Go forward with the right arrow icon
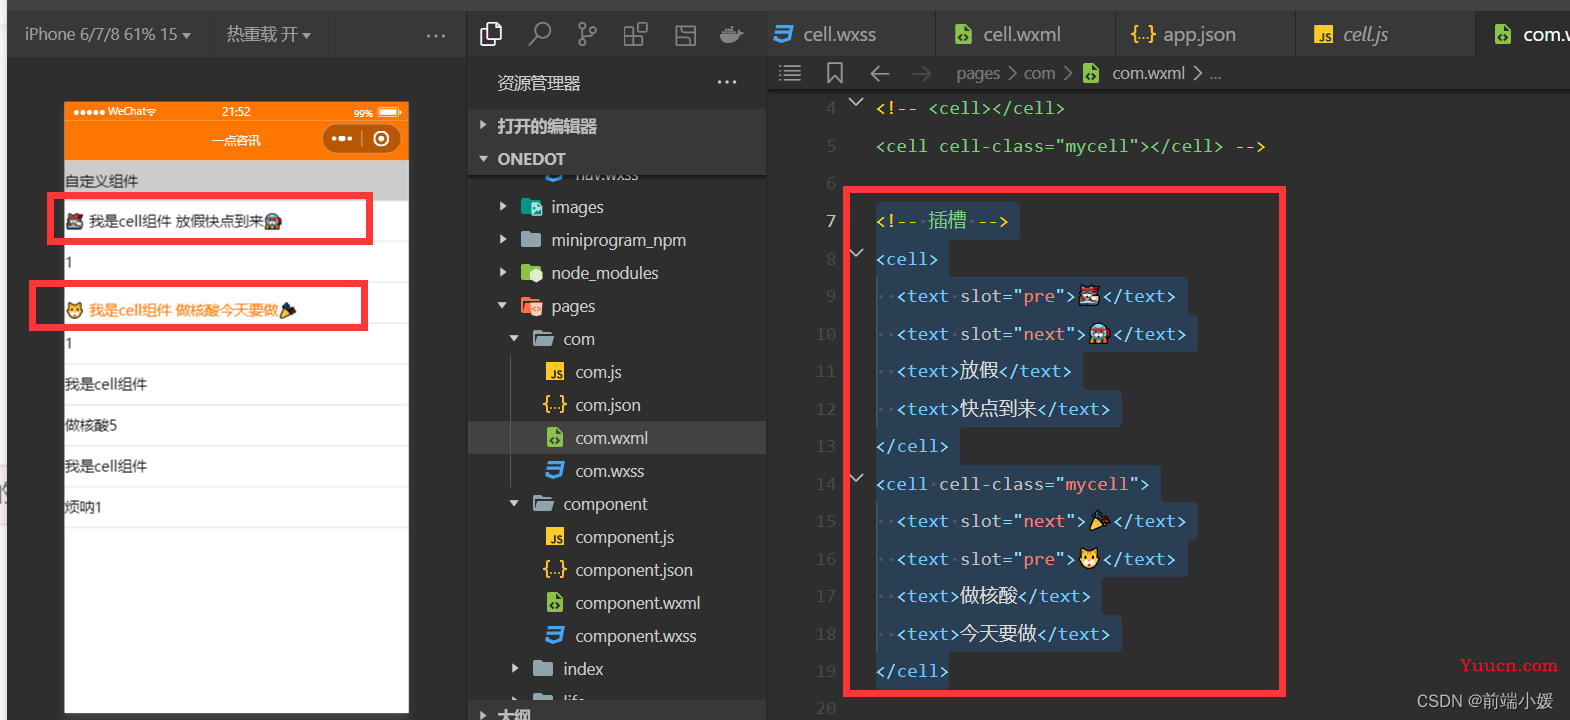The height and width of the screenshot is (720, 1570). coord(922,73)
